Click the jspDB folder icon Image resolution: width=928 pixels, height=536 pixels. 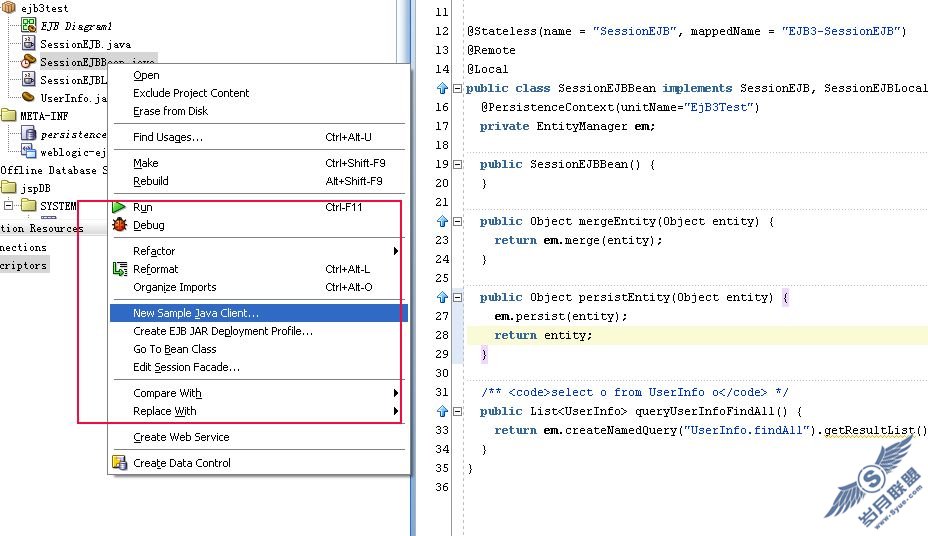(8, 188)
